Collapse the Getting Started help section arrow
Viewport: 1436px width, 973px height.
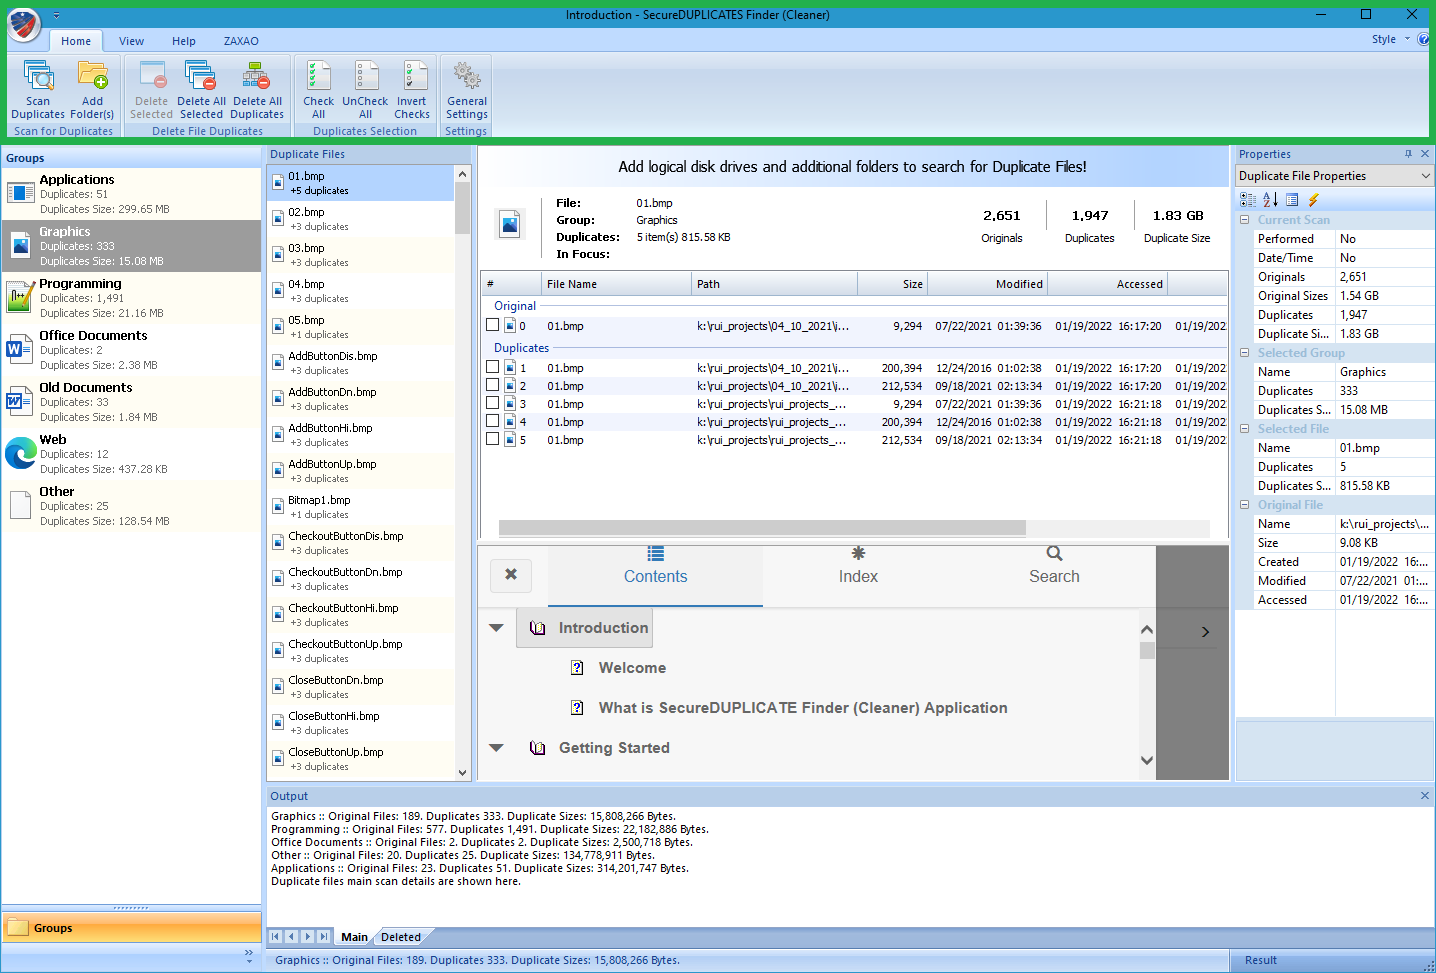click(496, 748)
